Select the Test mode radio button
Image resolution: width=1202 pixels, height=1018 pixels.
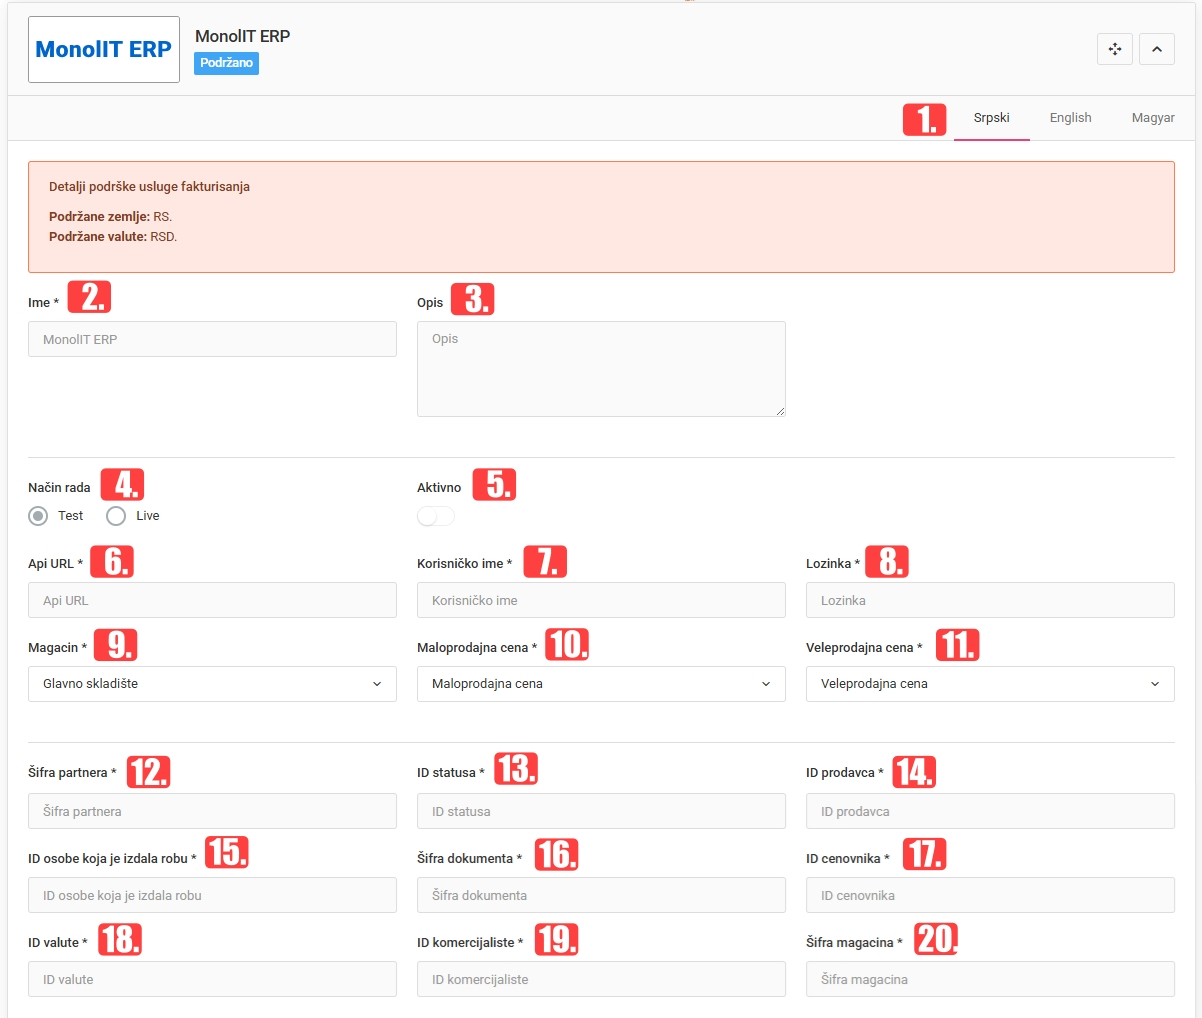(38, 516)
